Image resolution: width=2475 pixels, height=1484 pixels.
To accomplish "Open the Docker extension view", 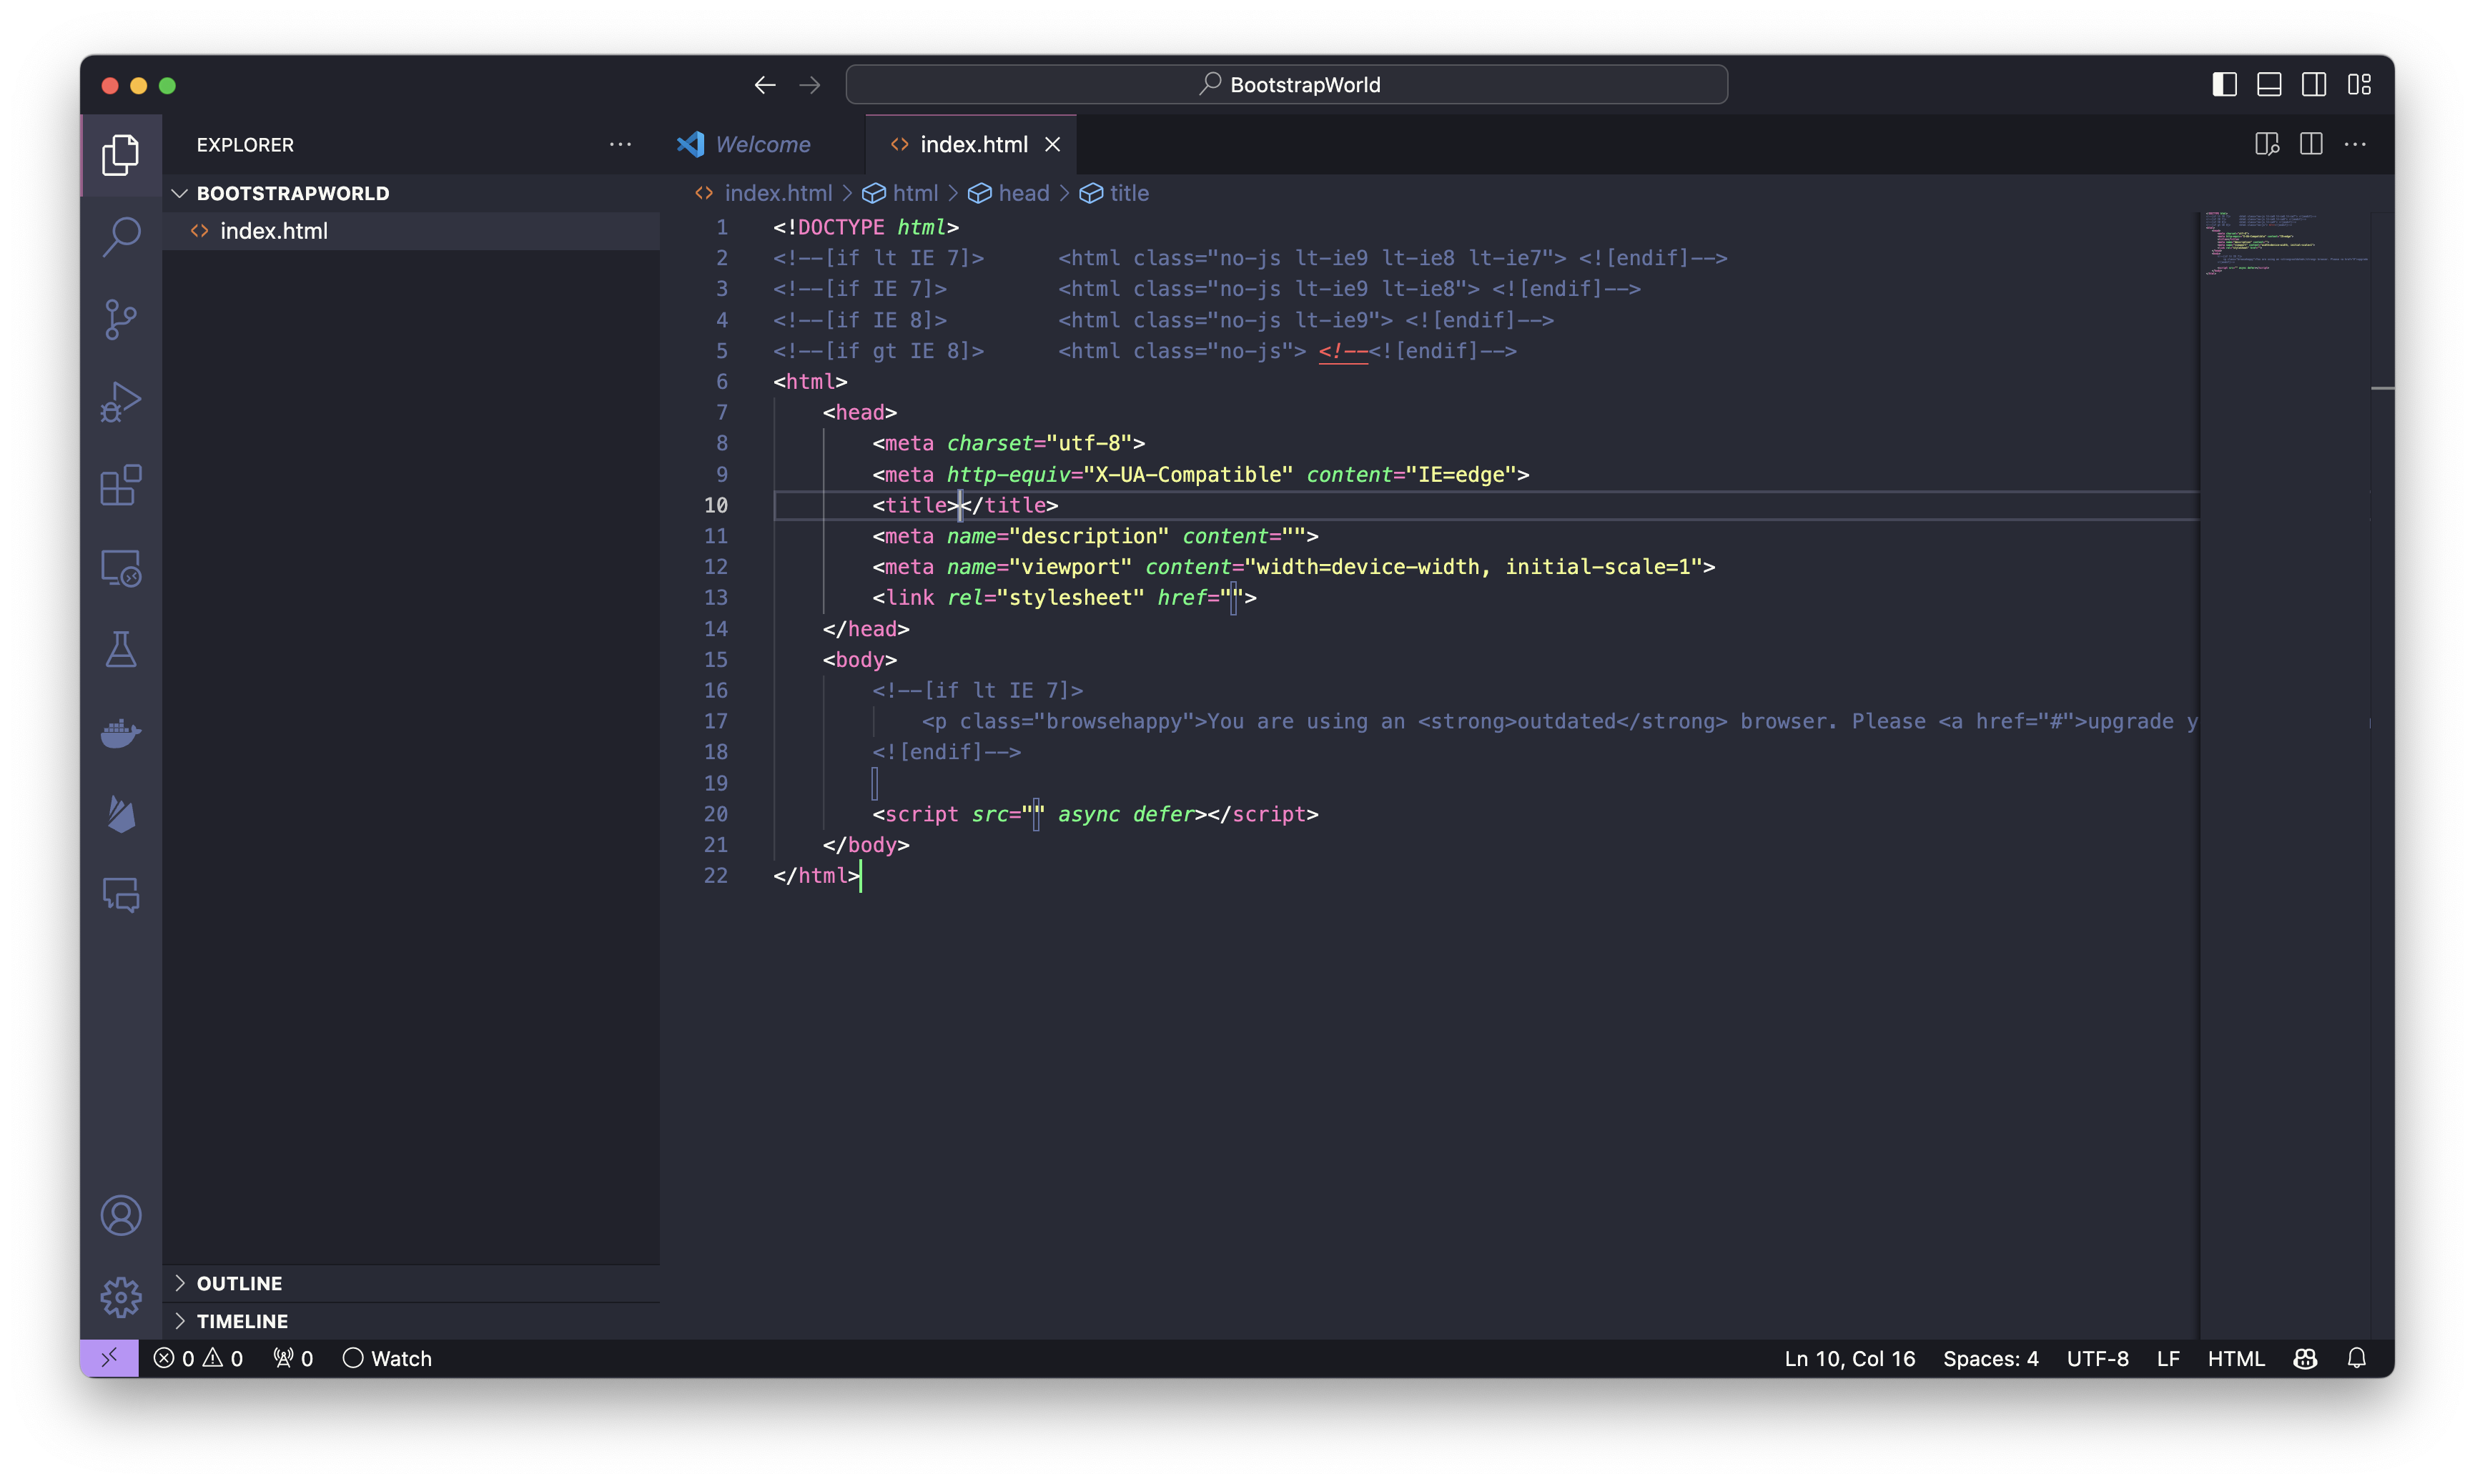I will point(121,733).
